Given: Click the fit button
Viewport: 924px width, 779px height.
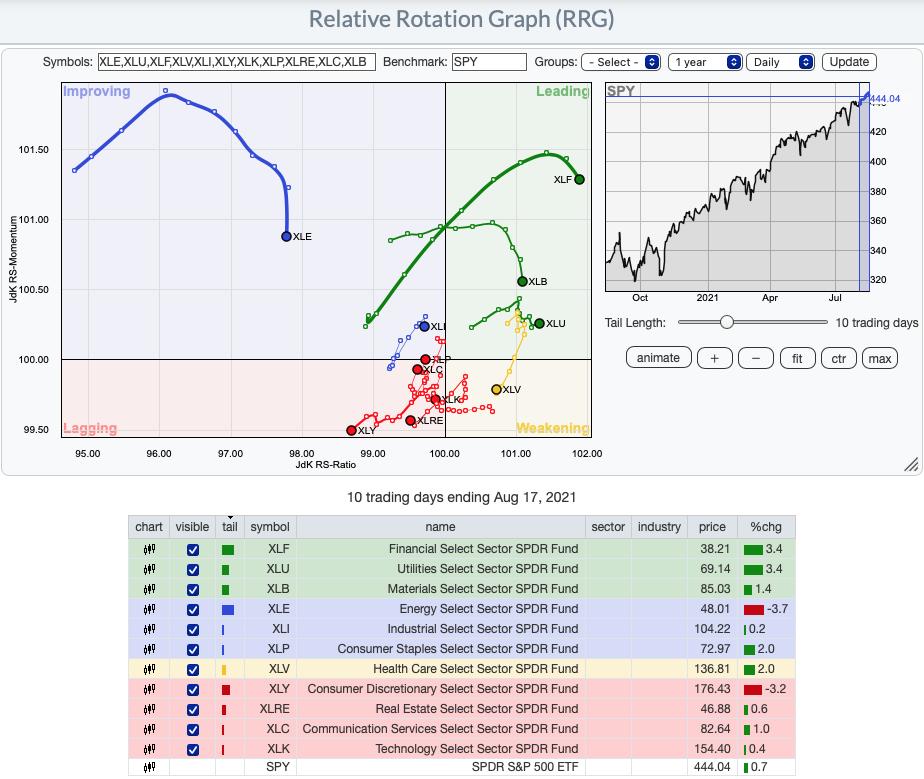Looking at the screenshot, I should click(797, 358).
